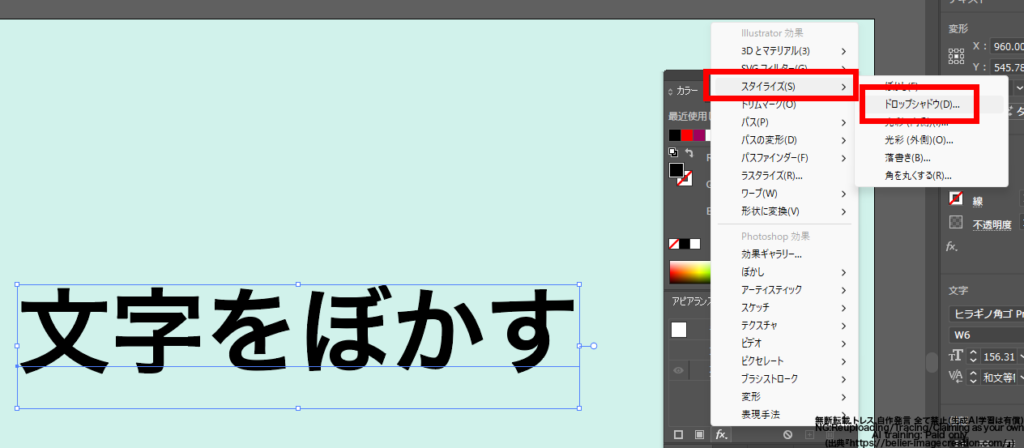Open the パスの変形(D) submenu
Screen dimensions: 1024x448
(x=784, y=140)
